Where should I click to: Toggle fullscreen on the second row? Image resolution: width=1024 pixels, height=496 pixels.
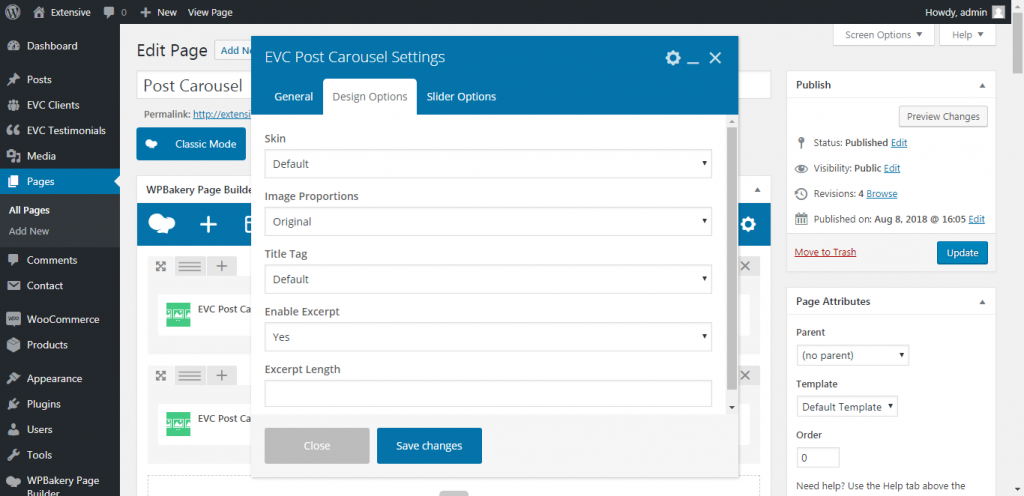[161, 375]
